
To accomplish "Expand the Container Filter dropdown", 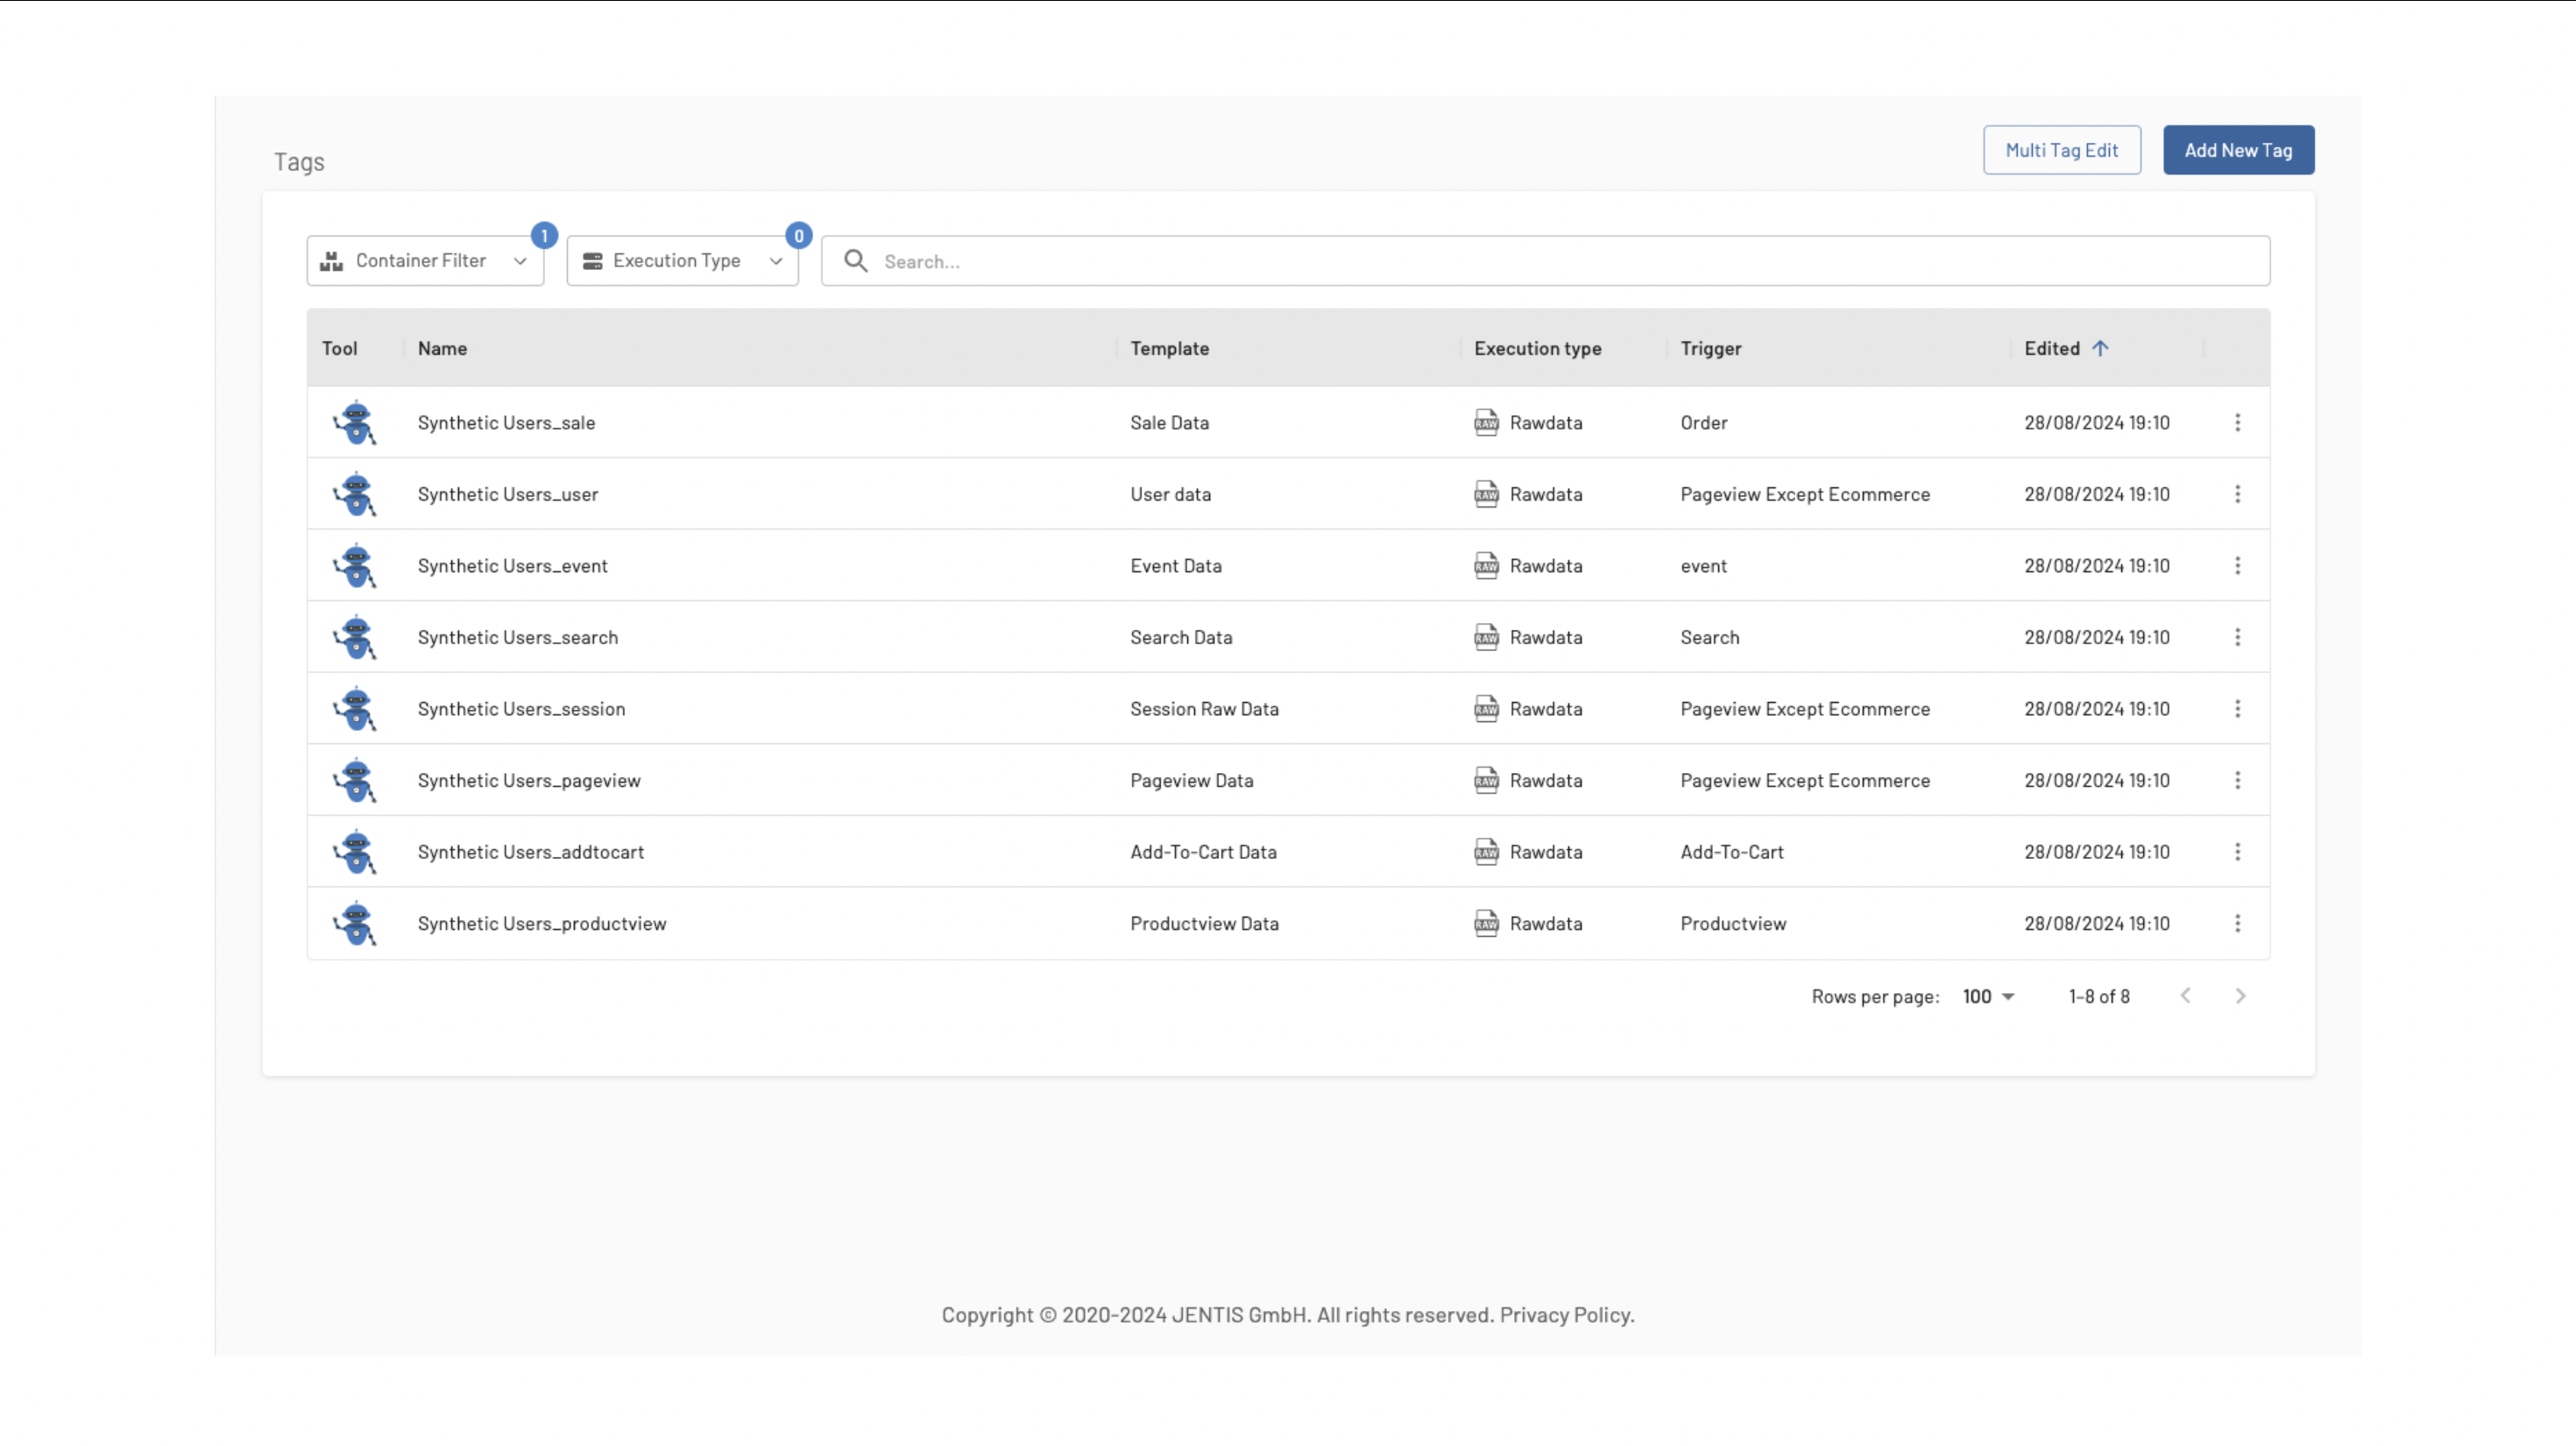I will pyautogui.click(x=425, y=261).
